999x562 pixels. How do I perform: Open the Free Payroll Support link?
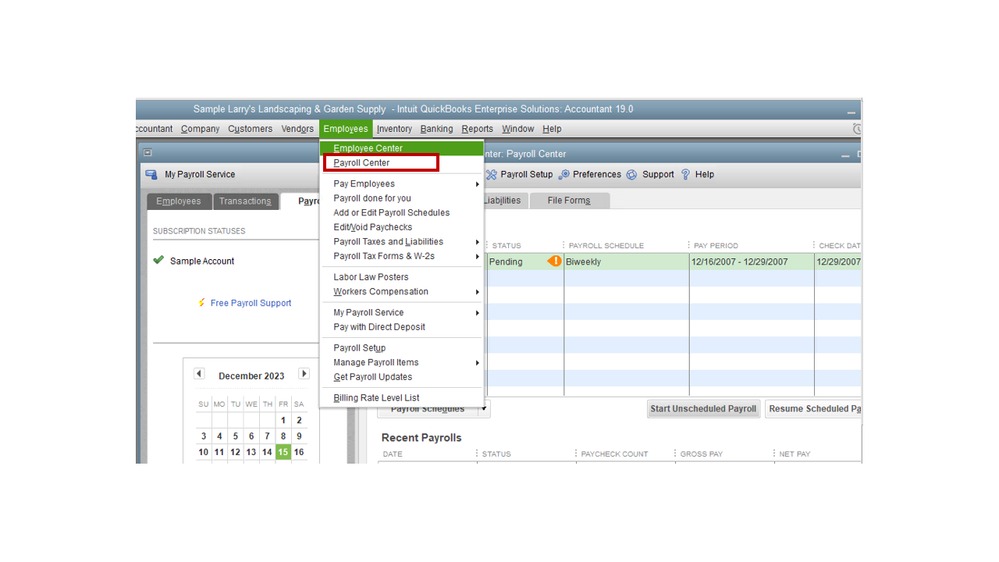pos(251,303)
